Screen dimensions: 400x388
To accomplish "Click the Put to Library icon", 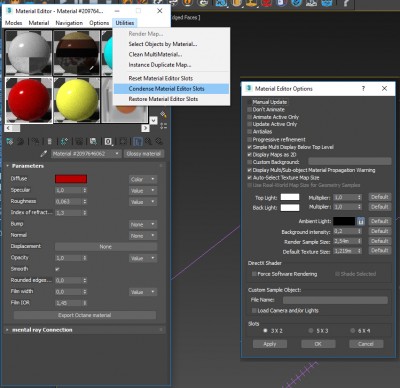I will pyautogui.click(x=93, y=142).
